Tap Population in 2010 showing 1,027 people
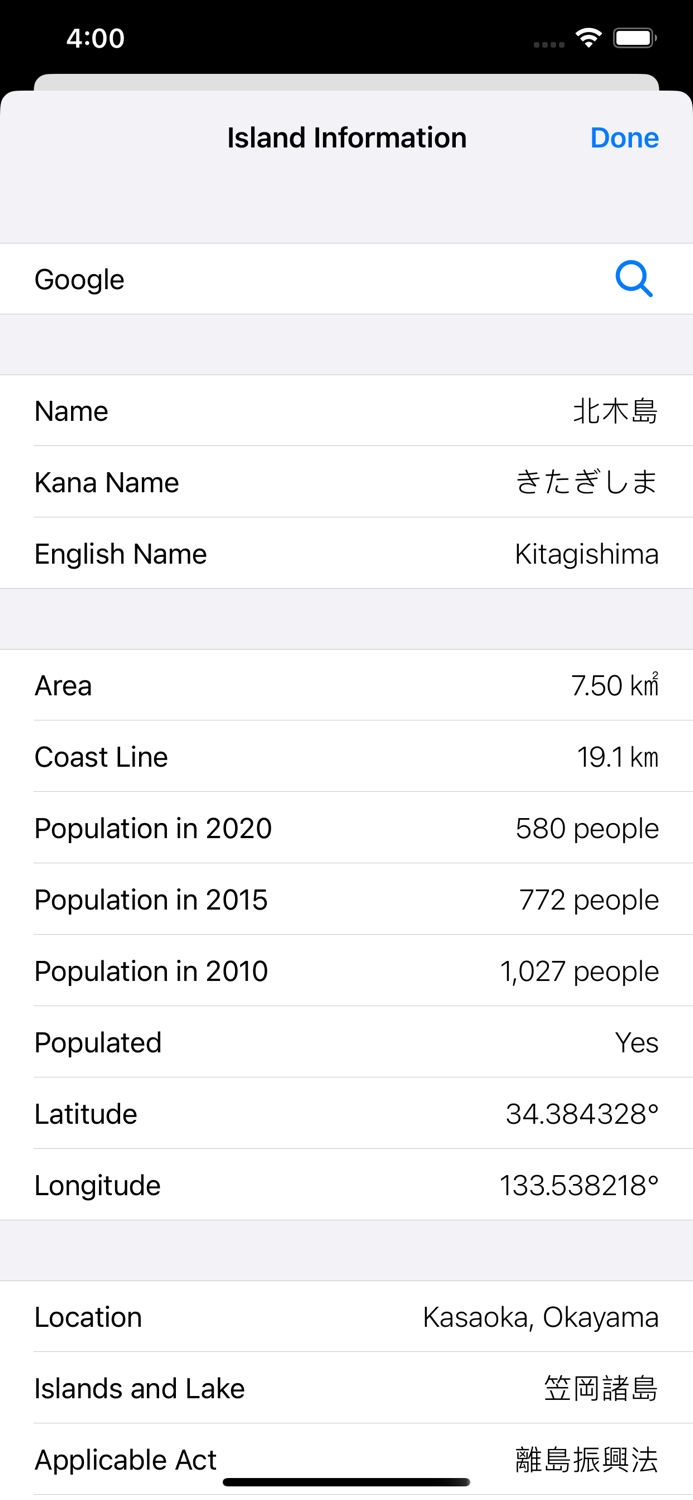The image size is (693, 1500). click(x=346, y=970)
